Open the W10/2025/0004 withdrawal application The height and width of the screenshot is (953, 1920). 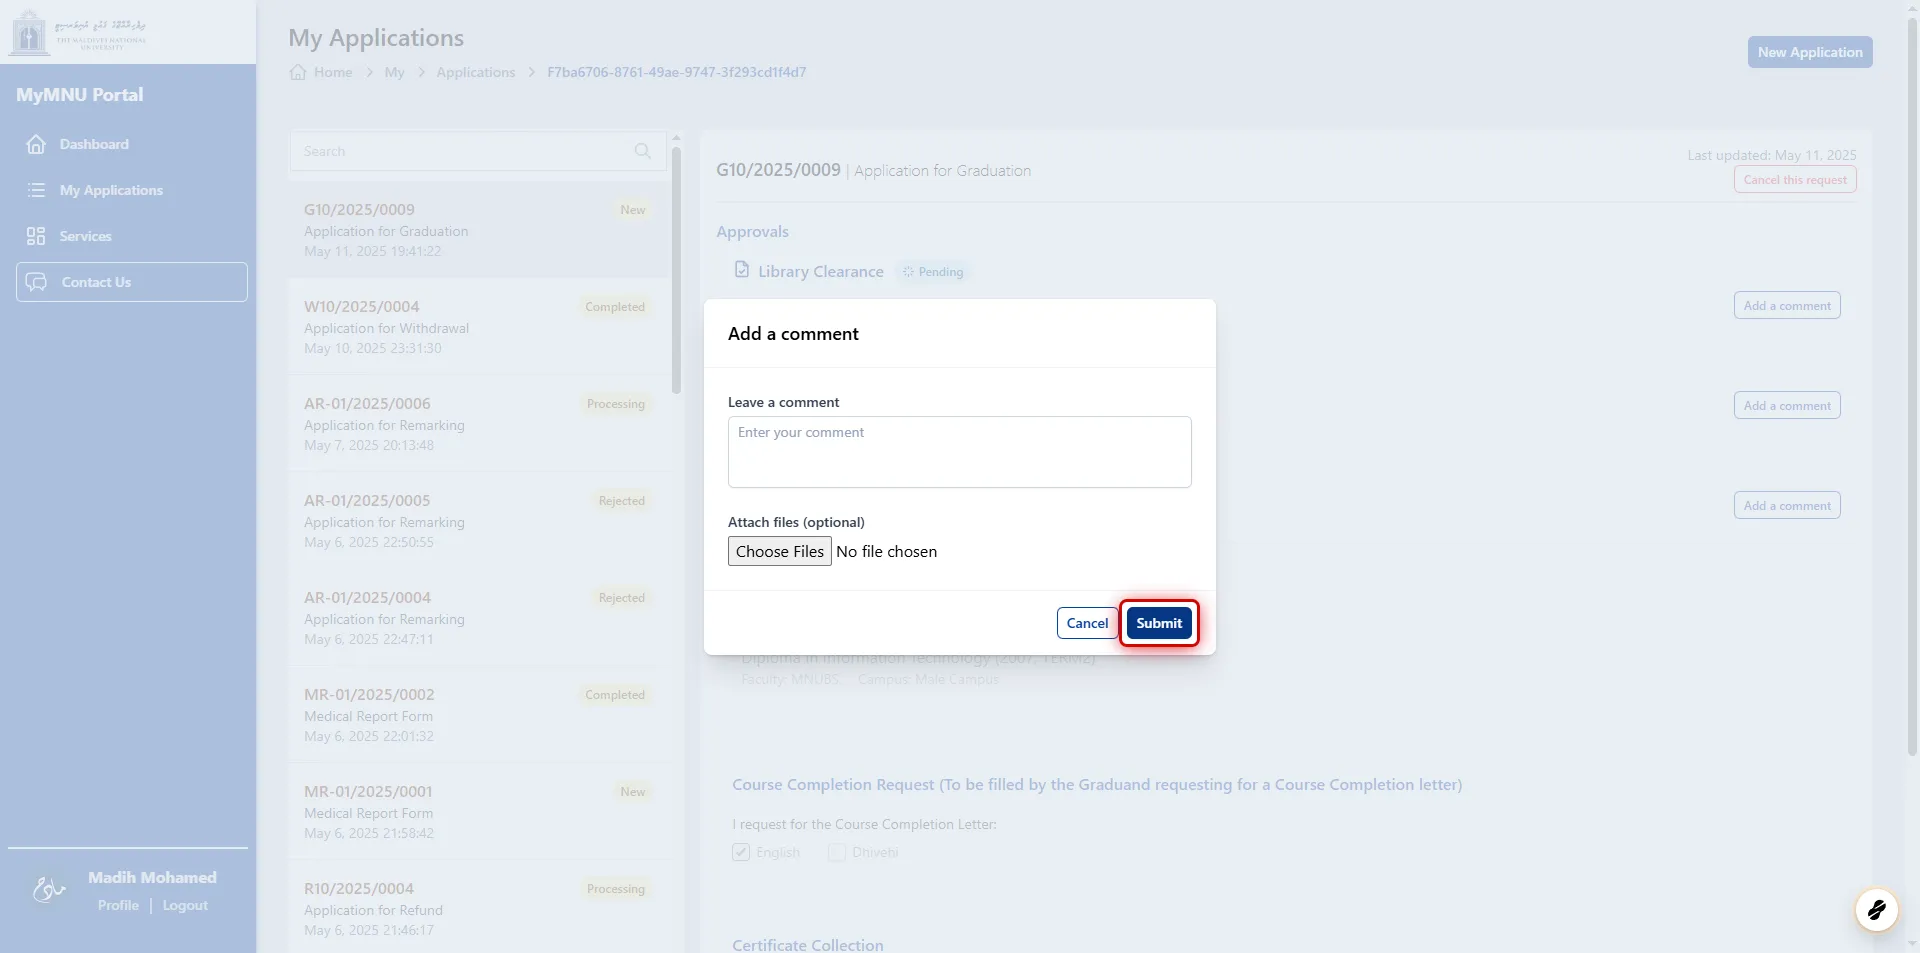pos(478,327)
